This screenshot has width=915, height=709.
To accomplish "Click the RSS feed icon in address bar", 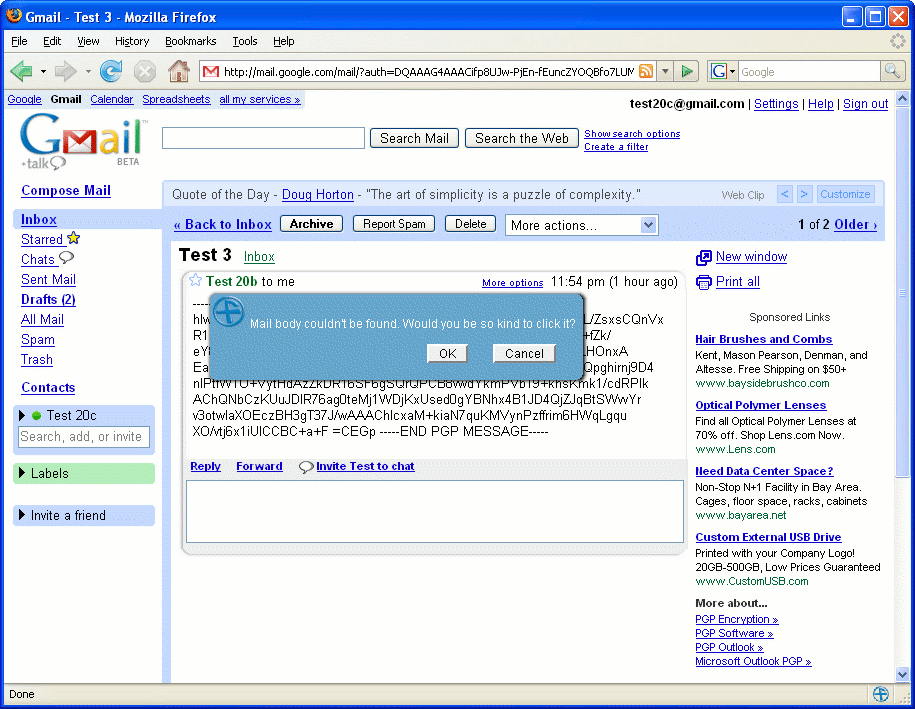I will (645, 71).
